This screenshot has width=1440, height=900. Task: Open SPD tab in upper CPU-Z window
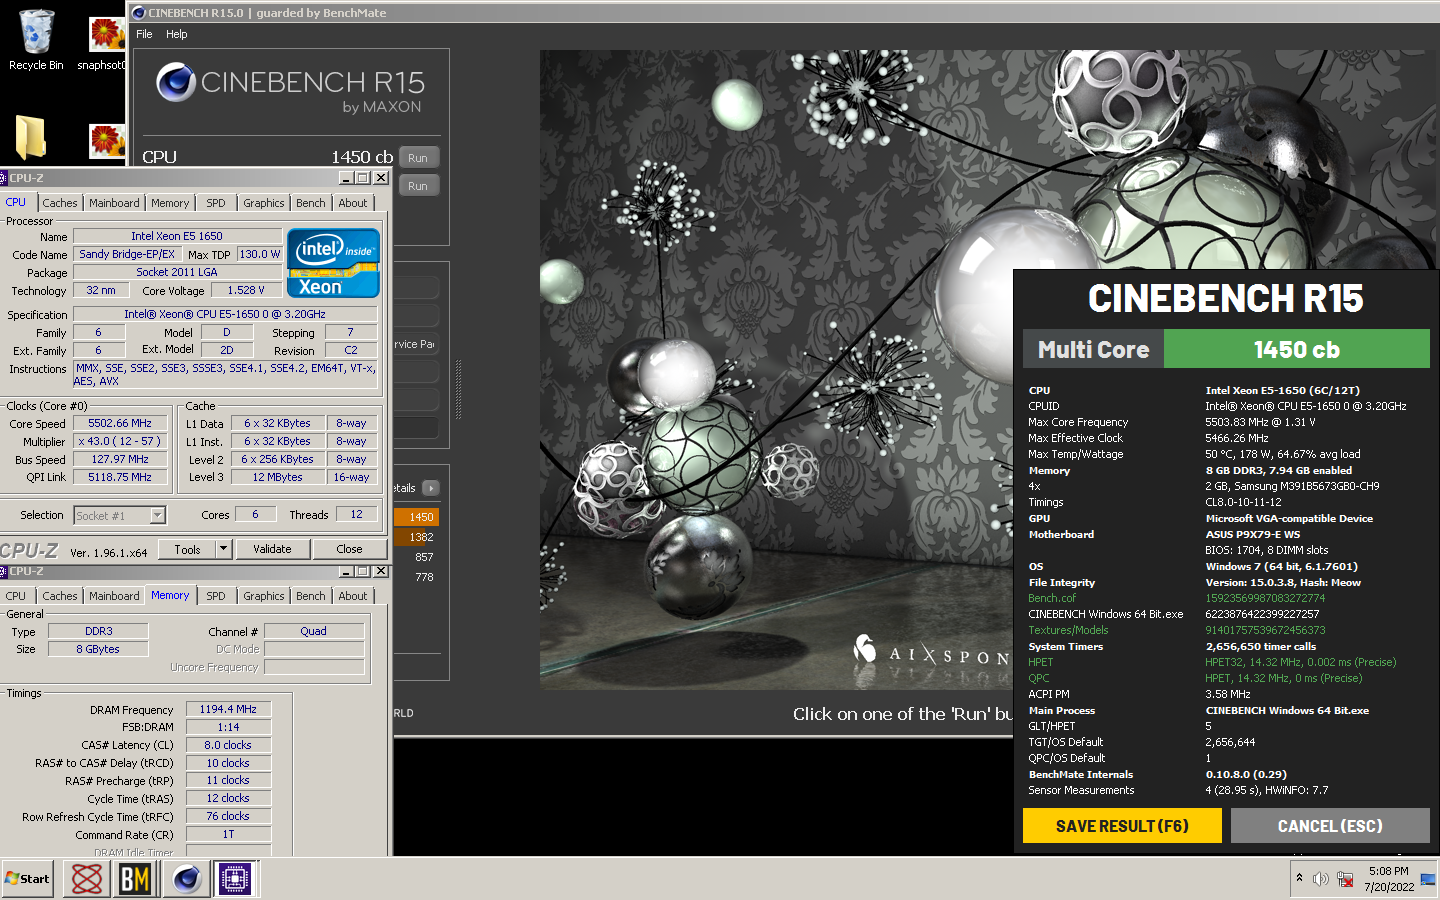(x=215, y=203)
